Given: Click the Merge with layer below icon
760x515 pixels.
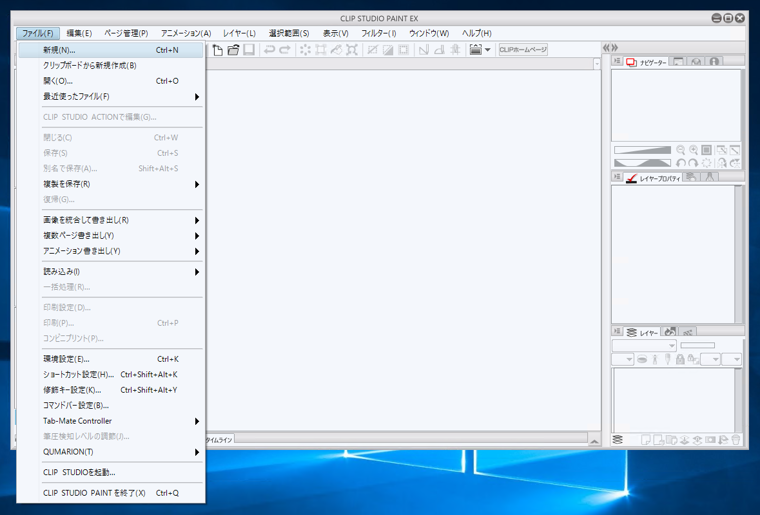Looking at the screenshot, I should 697,440.
